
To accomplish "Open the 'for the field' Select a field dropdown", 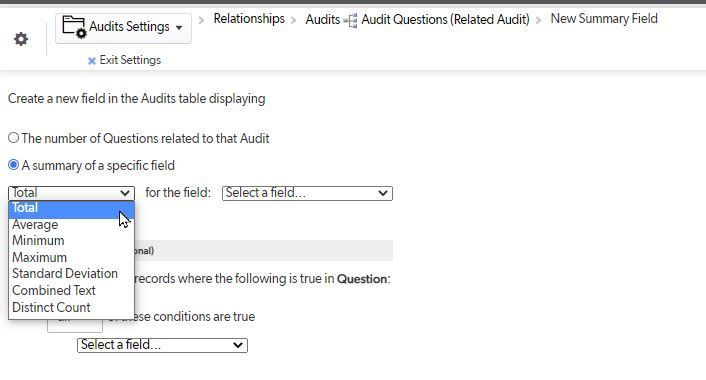I will click(x=307, y=193).
